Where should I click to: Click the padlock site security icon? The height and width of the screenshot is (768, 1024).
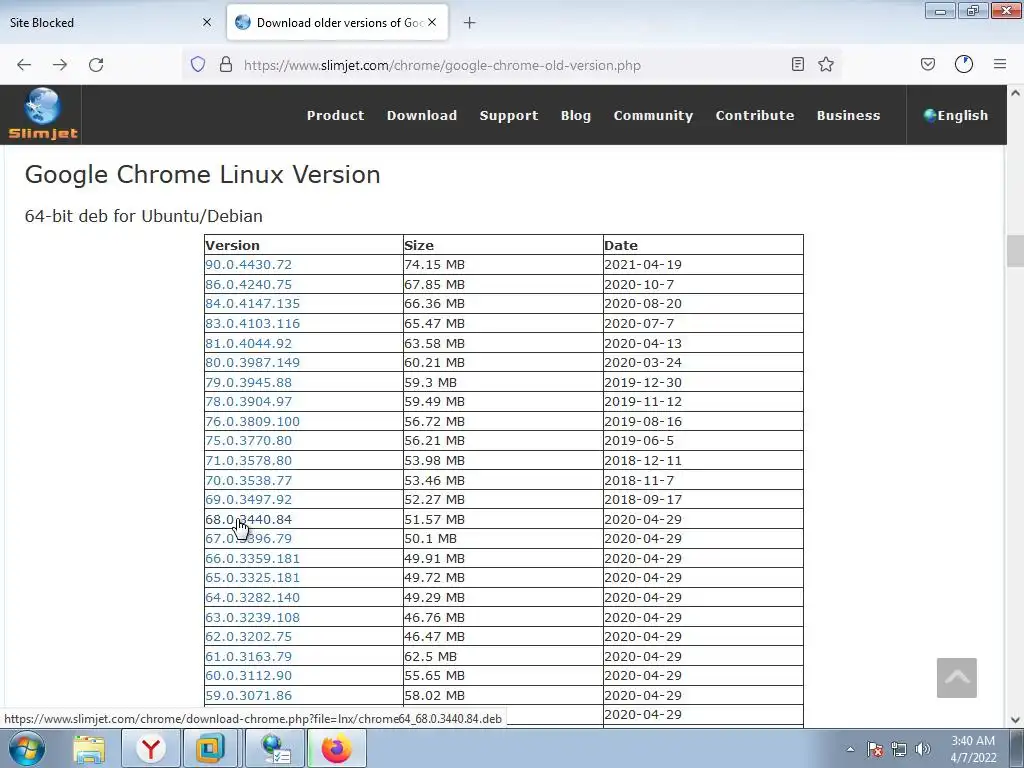point(226,64)
